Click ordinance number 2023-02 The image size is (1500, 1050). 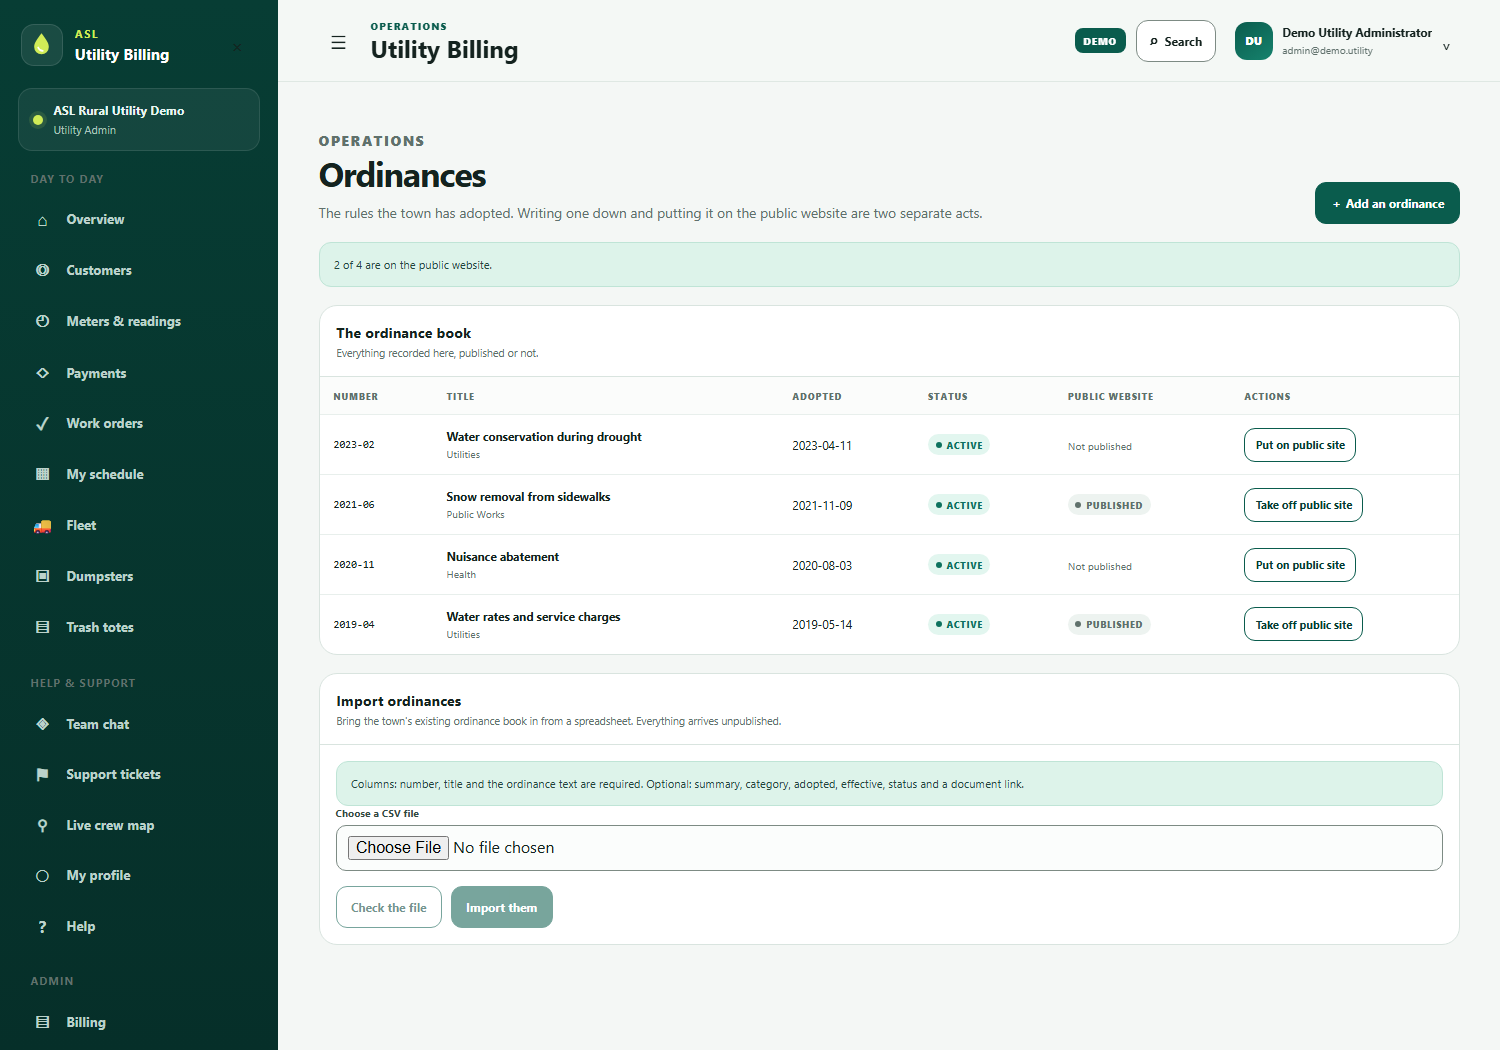[354, 445]
